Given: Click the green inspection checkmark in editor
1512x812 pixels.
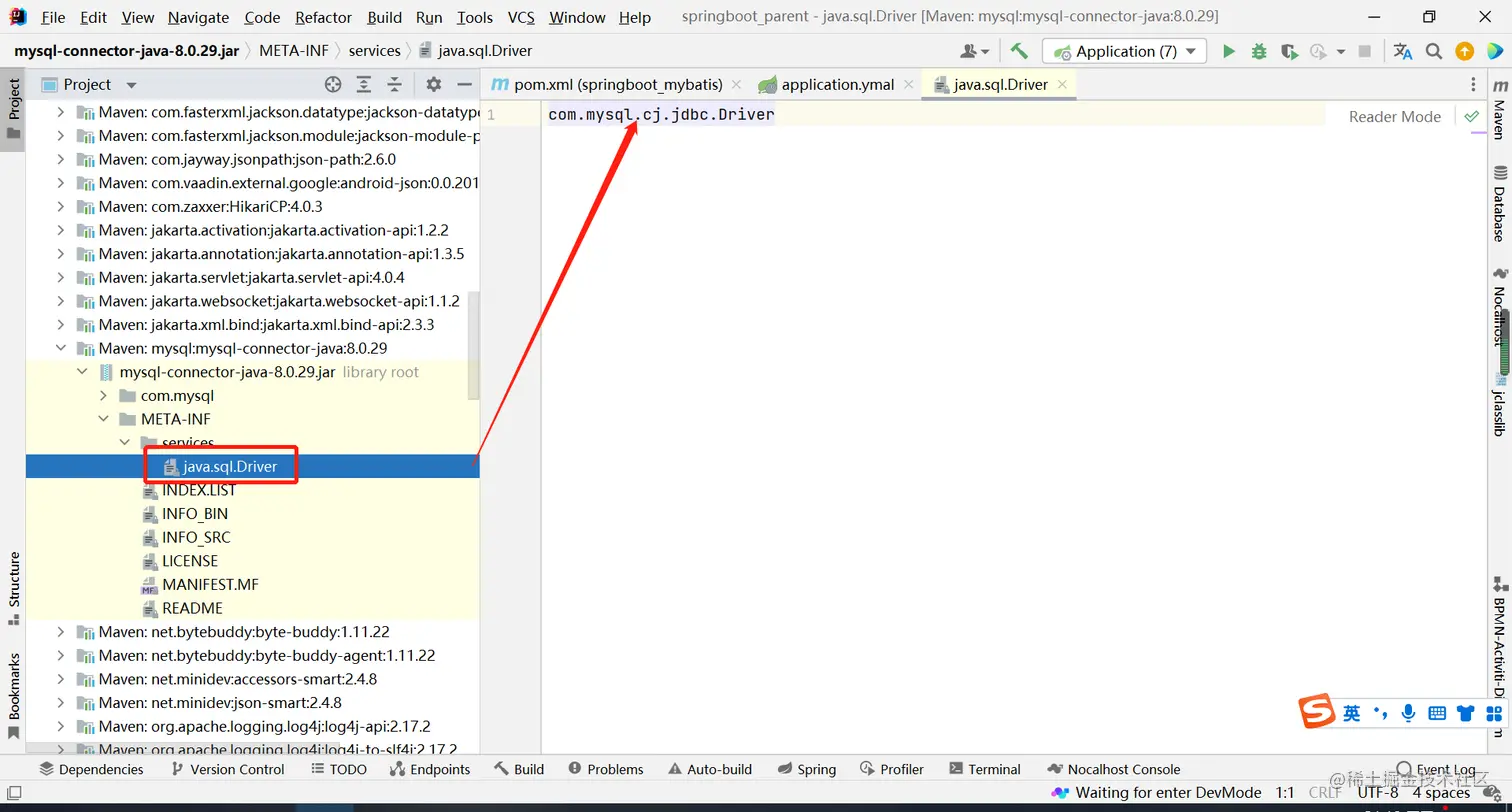Looking at the screenshot, I should point(1471,117).
